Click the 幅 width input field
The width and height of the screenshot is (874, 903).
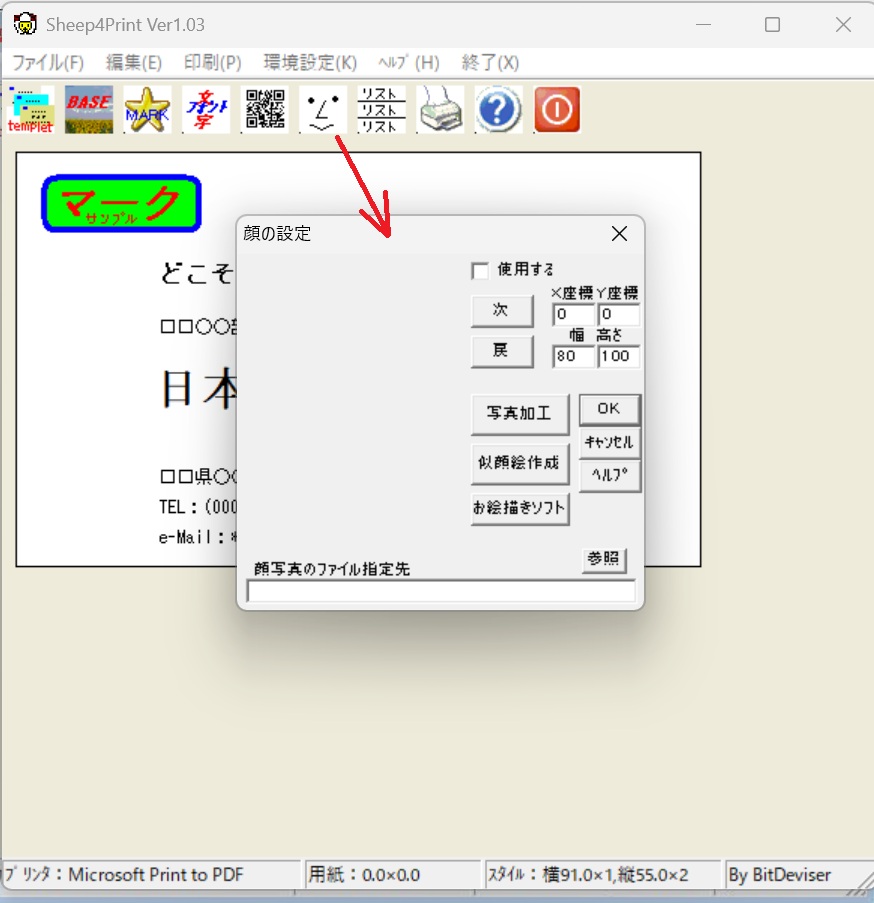coord(572,357)
